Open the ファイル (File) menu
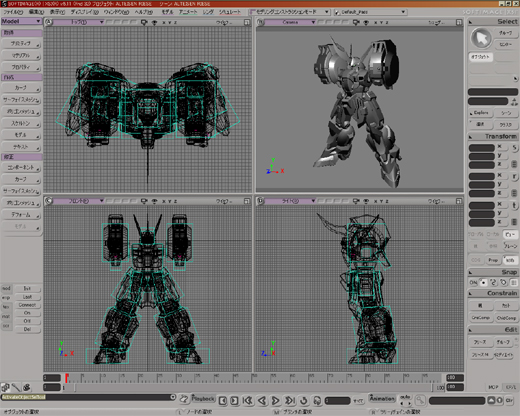The height and width of the screenshot is (416, 520). coord(13,12)
